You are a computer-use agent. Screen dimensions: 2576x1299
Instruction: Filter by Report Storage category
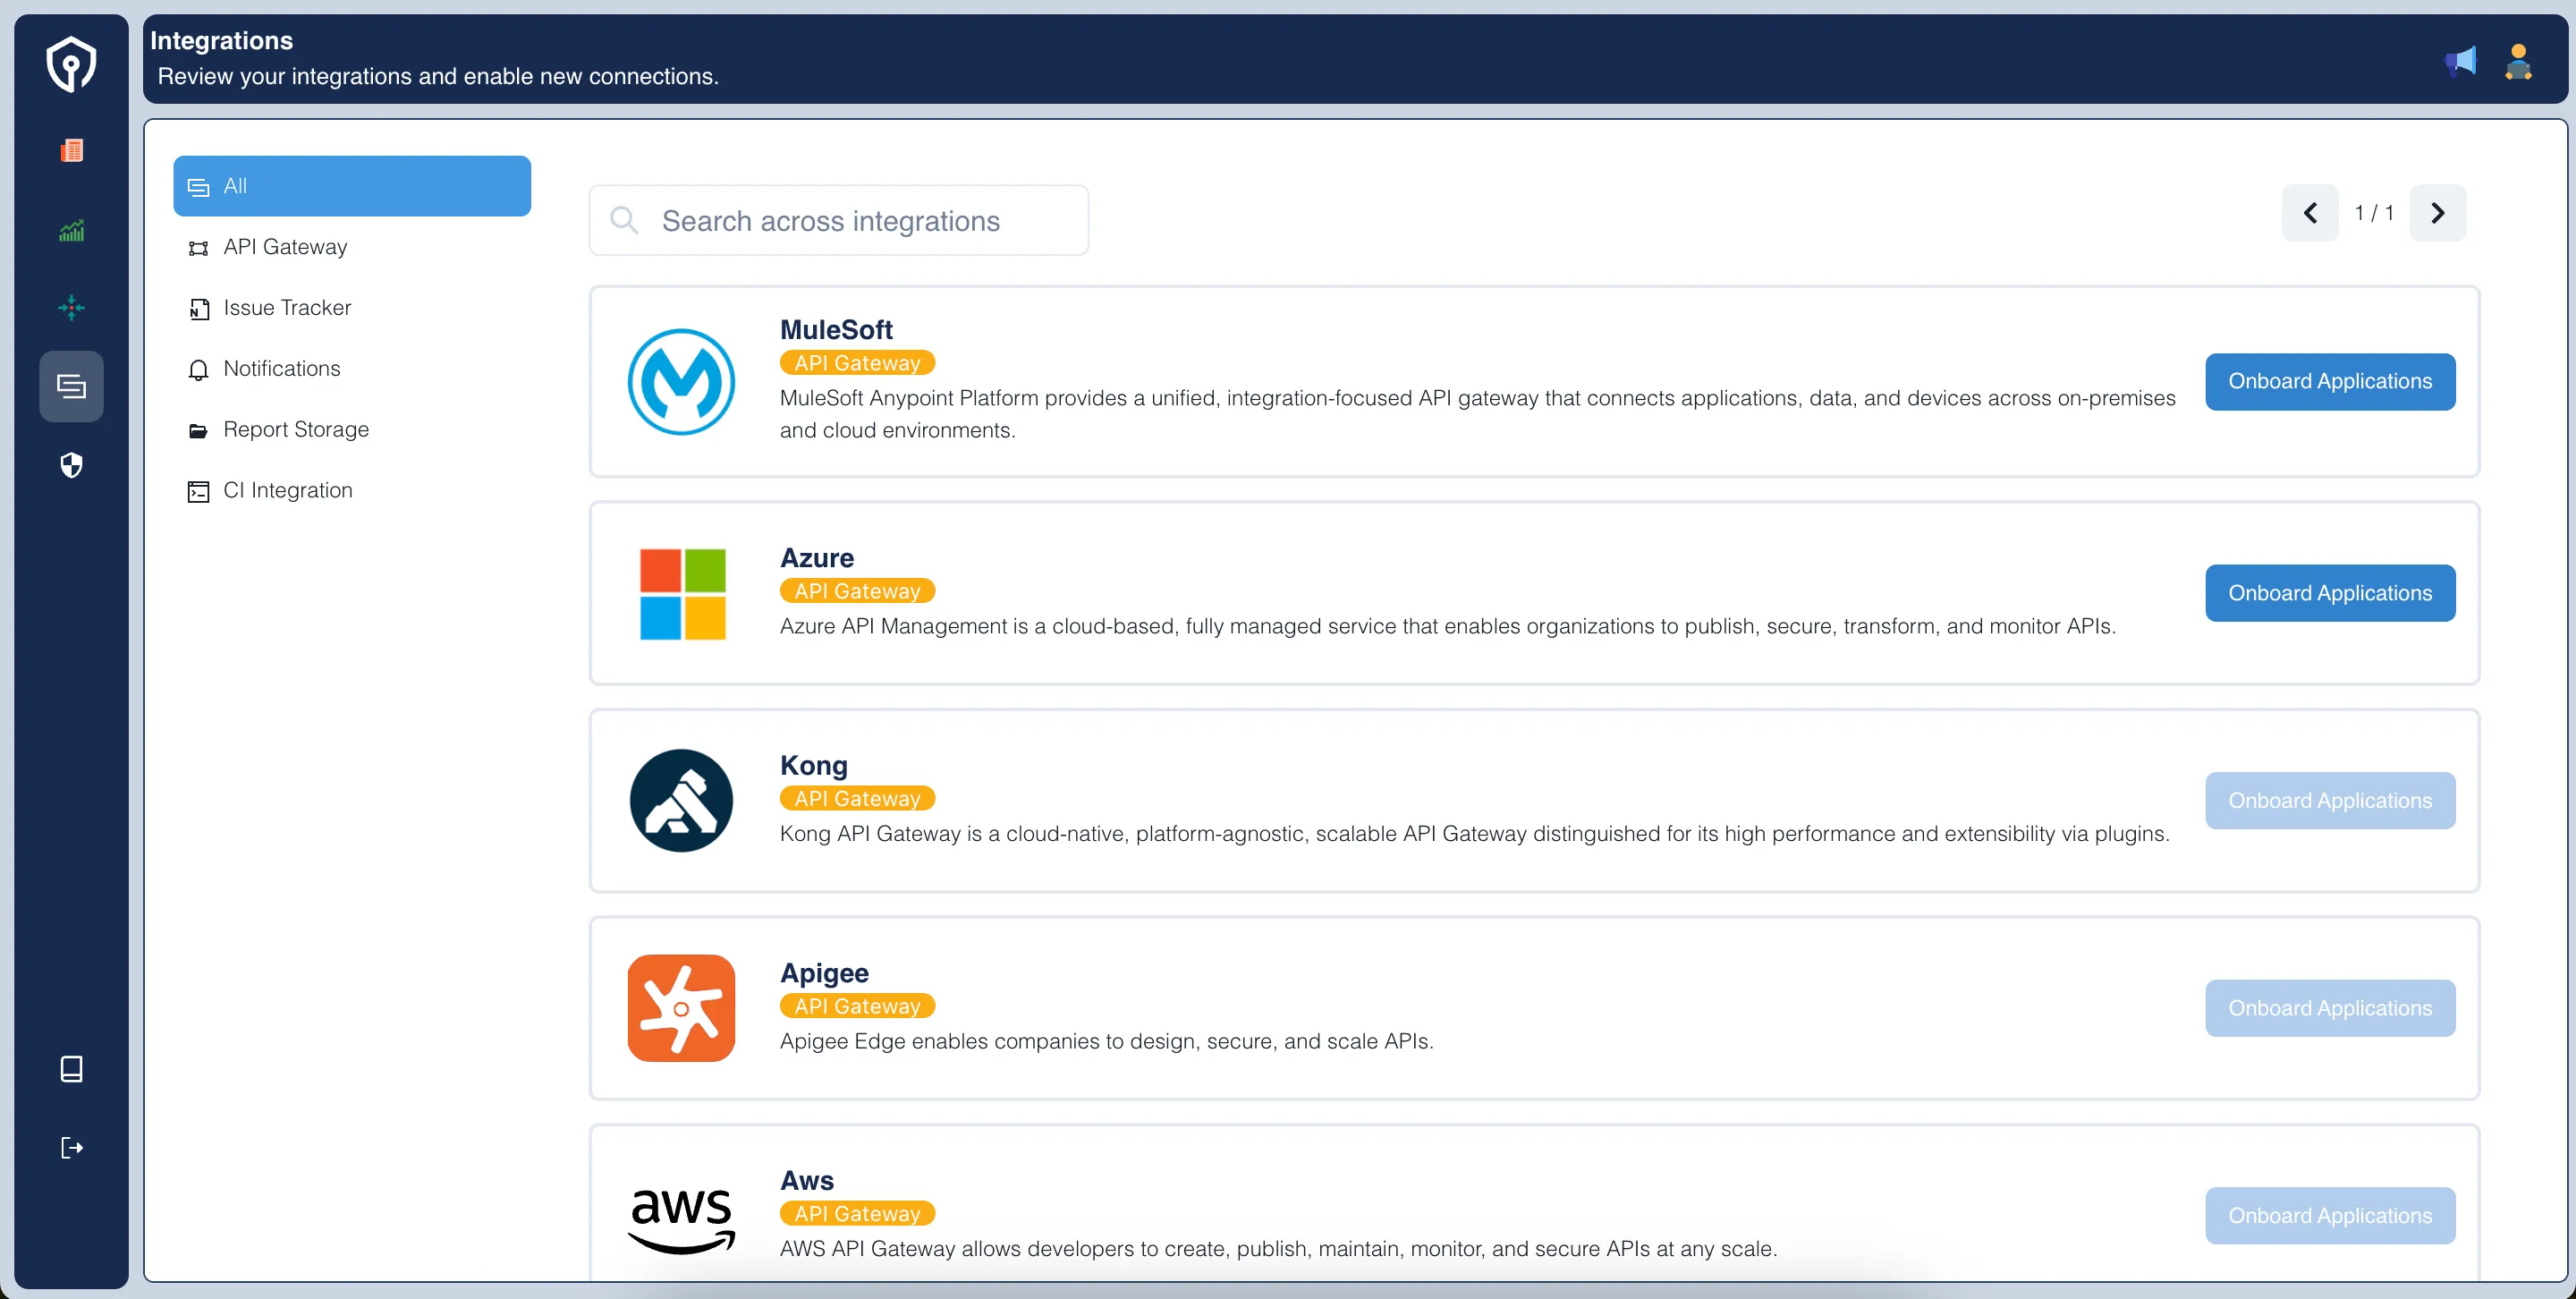pos(352,430)
